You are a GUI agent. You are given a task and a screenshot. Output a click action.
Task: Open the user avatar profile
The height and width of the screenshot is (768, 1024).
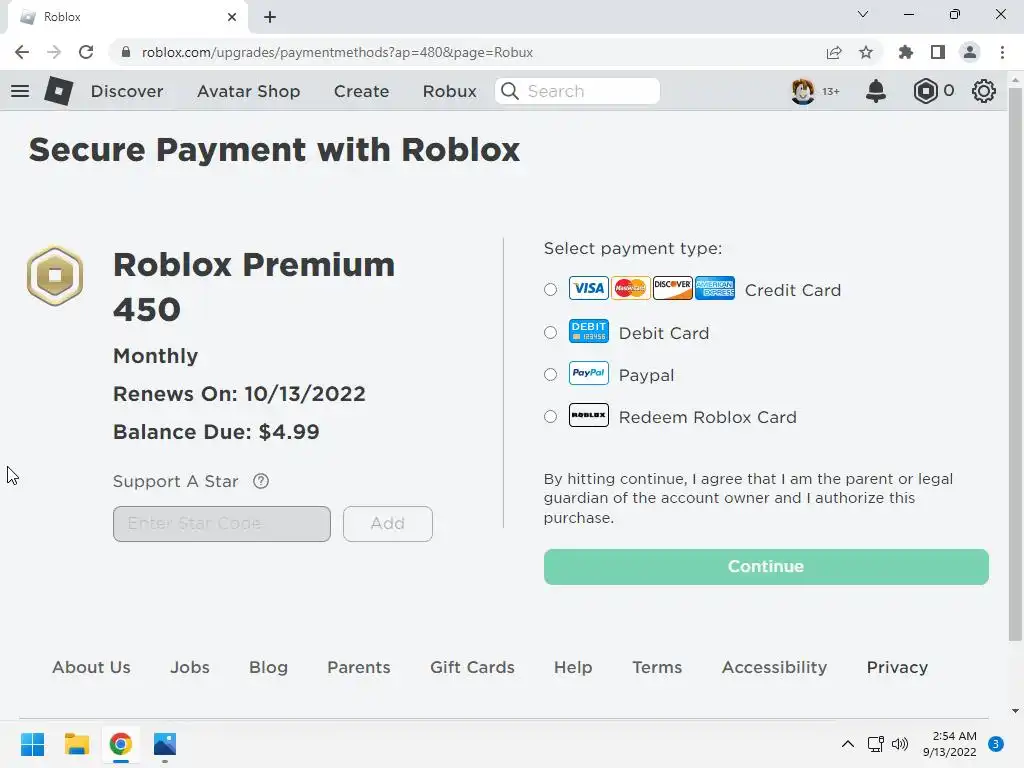pyautogui.click(x=803, y=91)
